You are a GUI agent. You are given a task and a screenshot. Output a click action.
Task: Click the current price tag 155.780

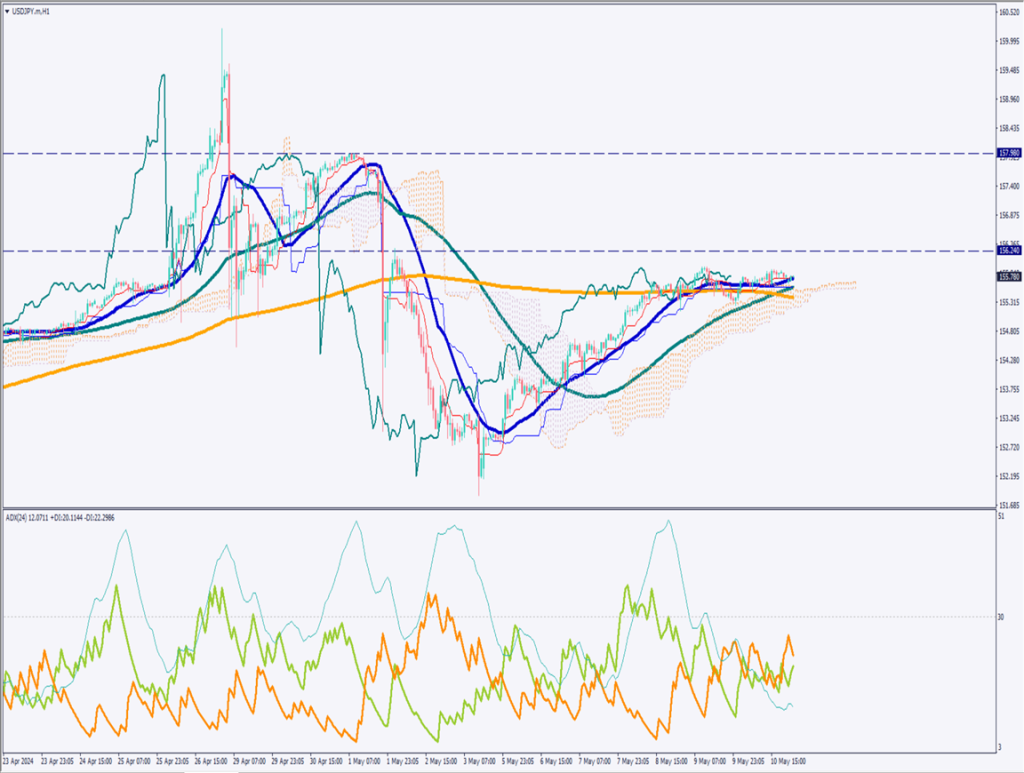point(1008,277)
